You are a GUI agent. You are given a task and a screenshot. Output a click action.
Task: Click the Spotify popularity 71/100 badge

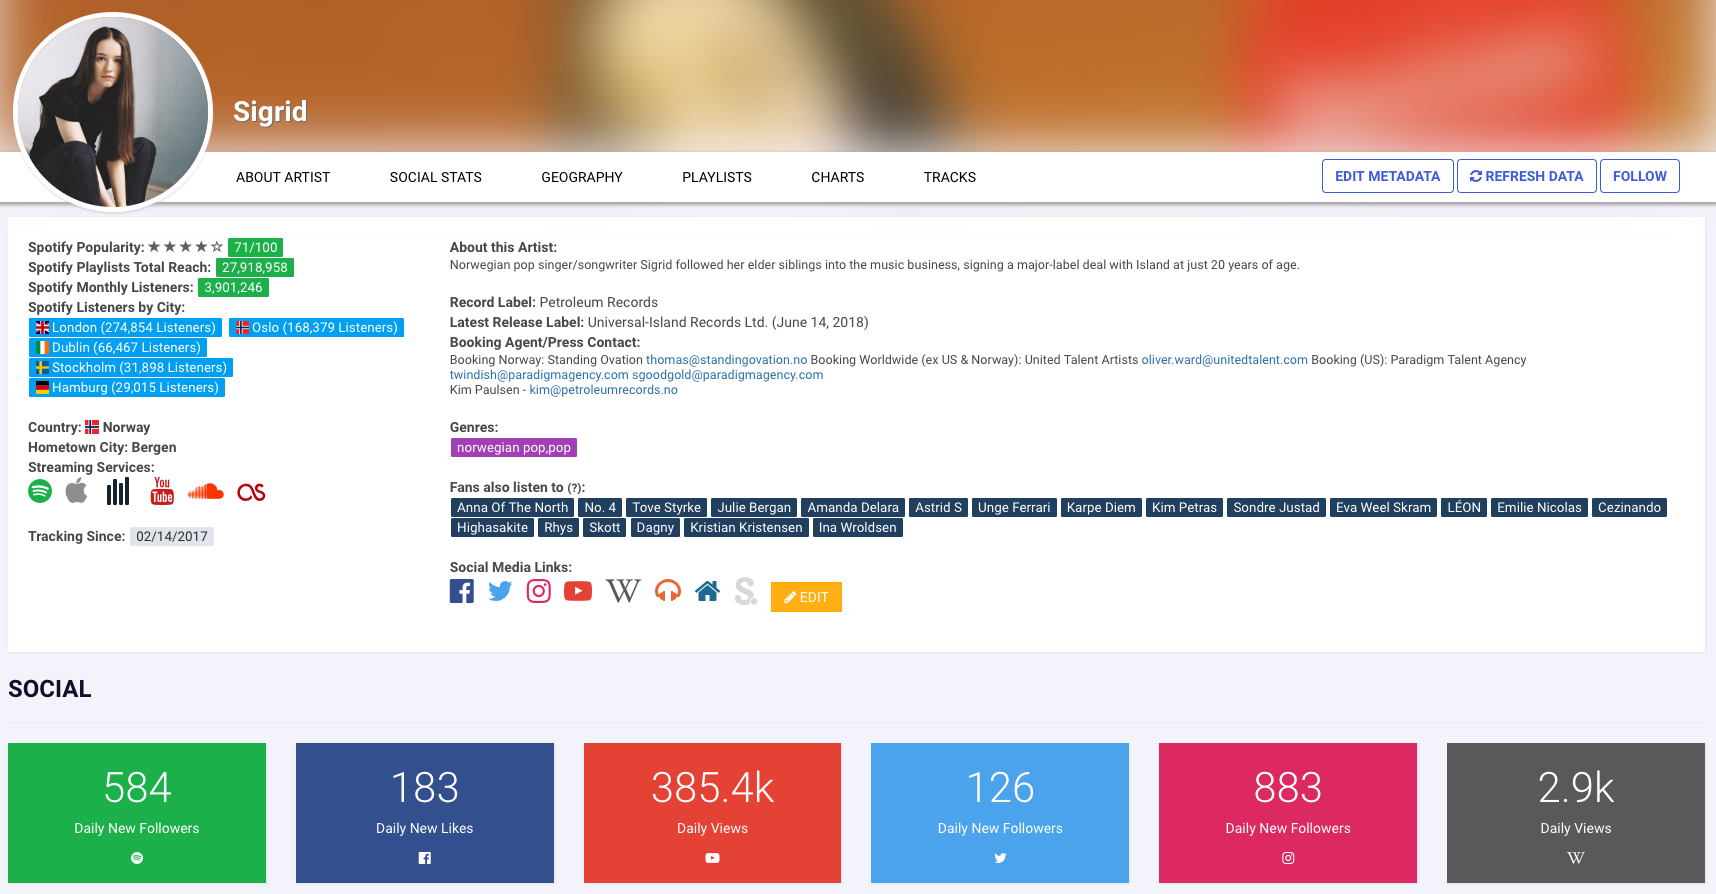pyautogui.click(x=256, y=247)
